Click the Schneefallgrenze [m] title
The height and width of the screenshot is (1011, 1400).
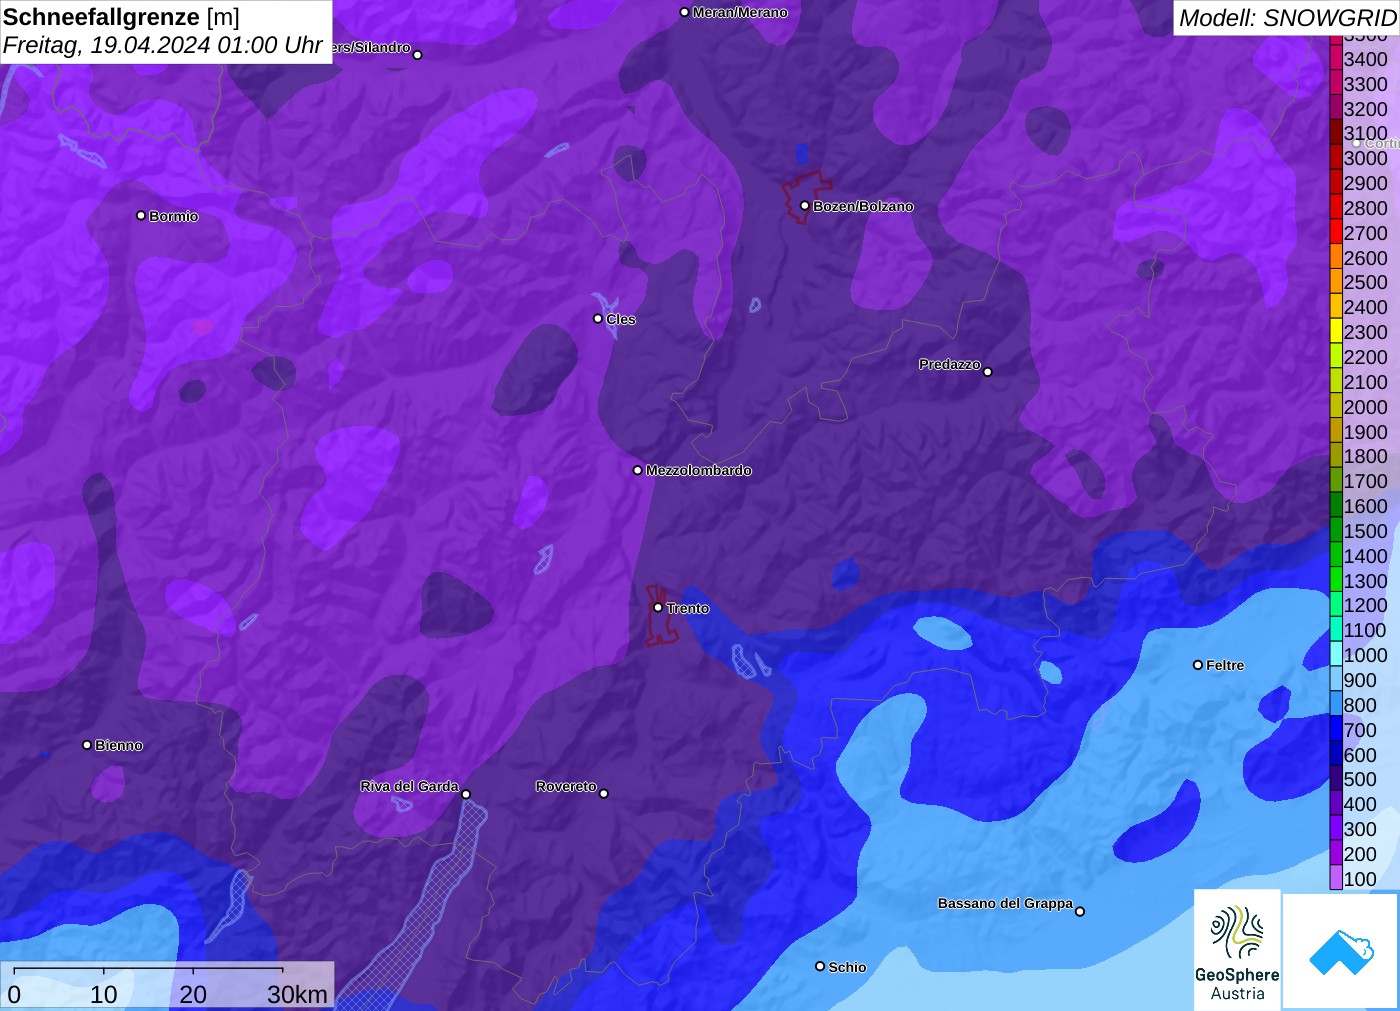pos(121,17)
